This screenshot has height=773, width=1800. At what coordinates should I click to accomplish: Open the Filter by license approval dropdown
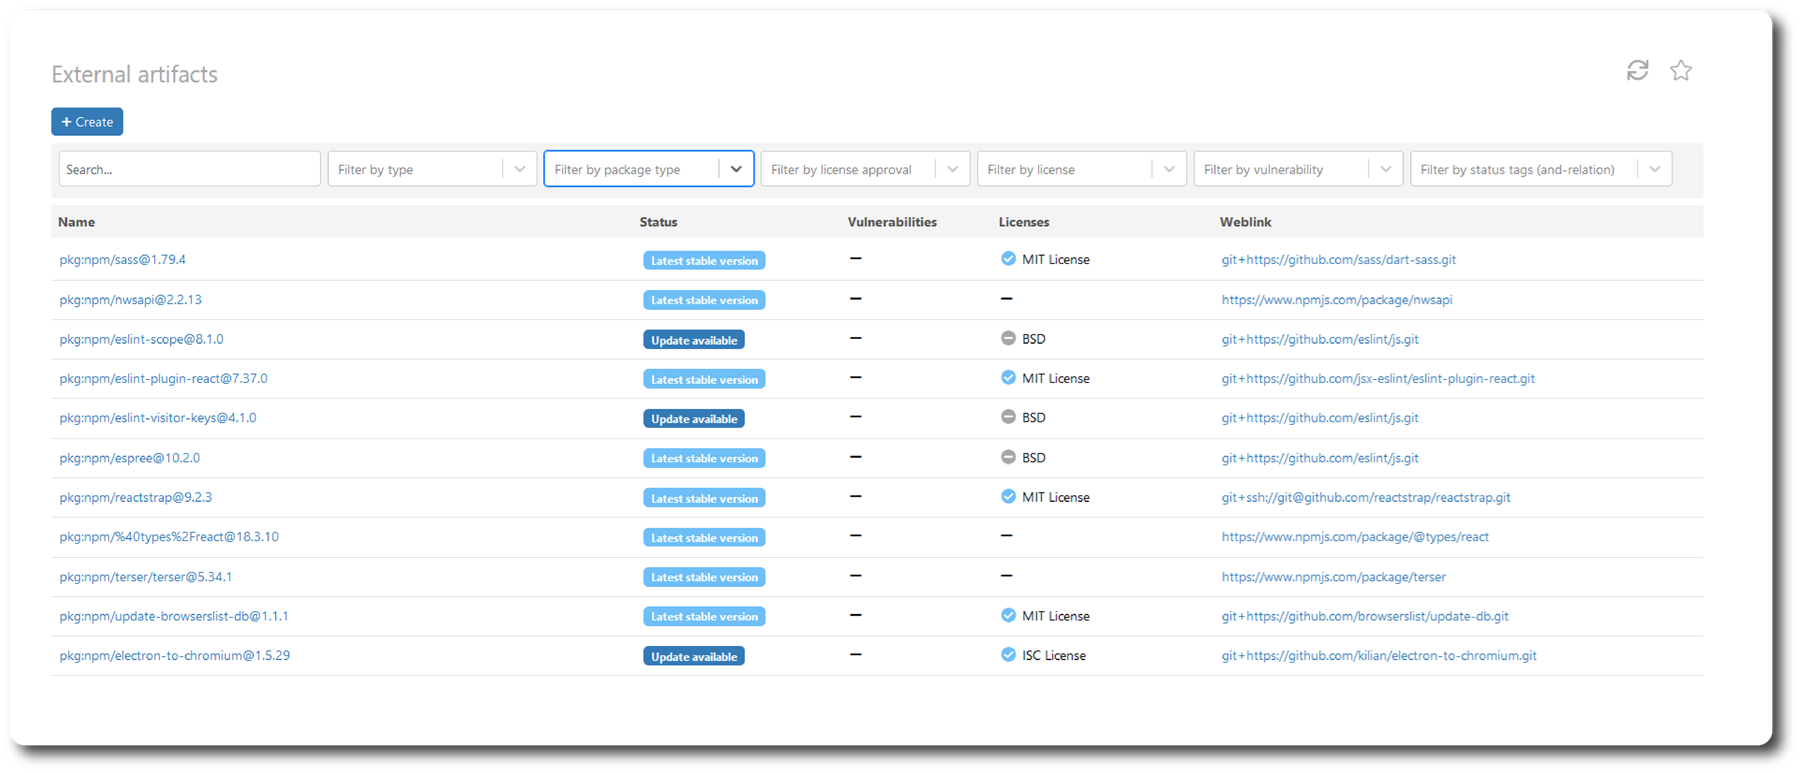point(865,169)
